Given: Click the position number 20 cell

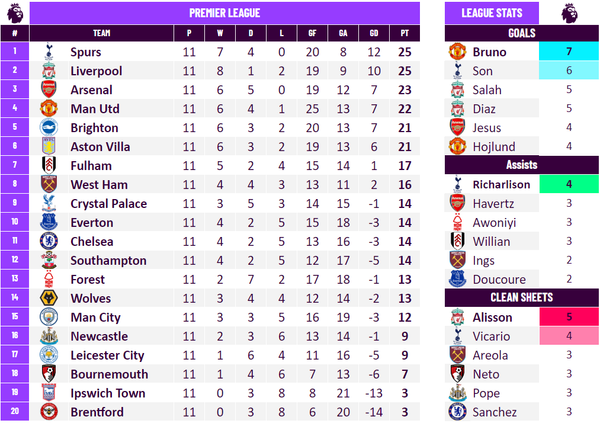Looking at the screenshot, I should pos(15,411).
